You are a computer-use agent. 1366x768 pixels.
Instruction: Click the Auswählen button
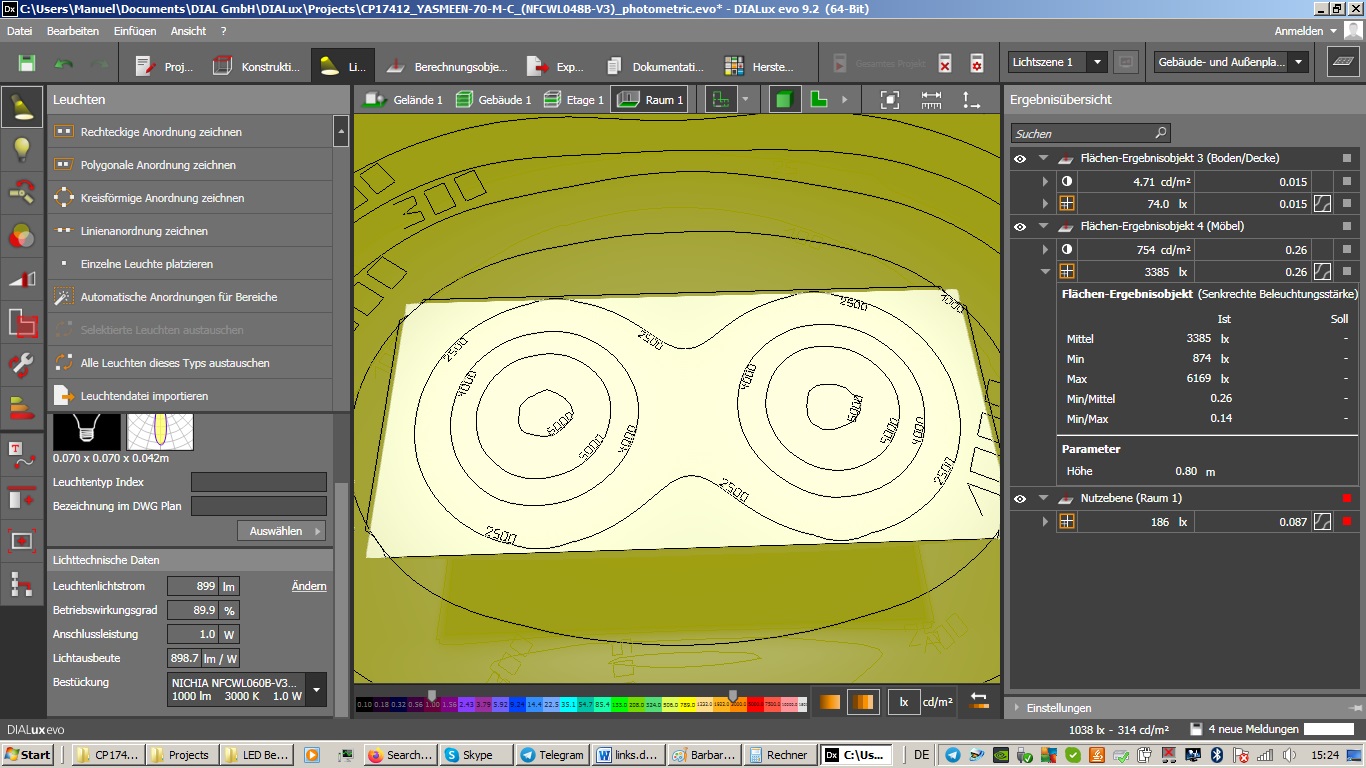(281, 531)
